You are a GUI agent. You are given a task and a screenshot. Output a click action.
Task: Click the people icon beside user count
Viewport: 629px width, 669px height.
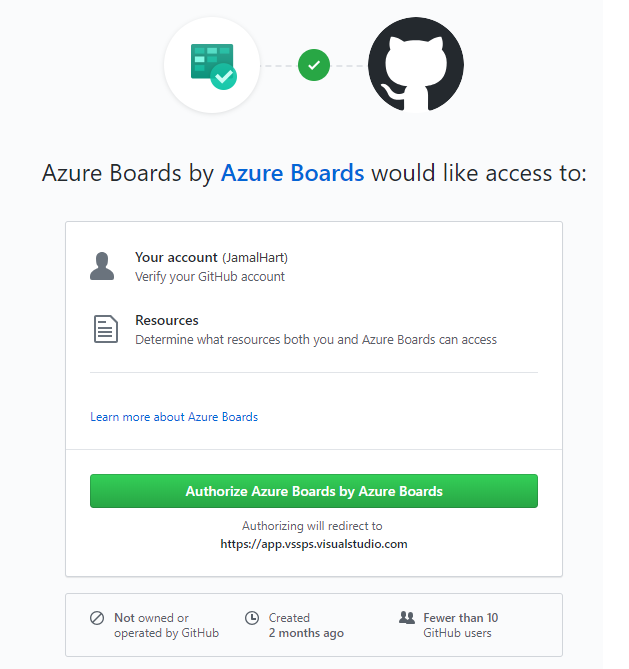tap(406, 618)
